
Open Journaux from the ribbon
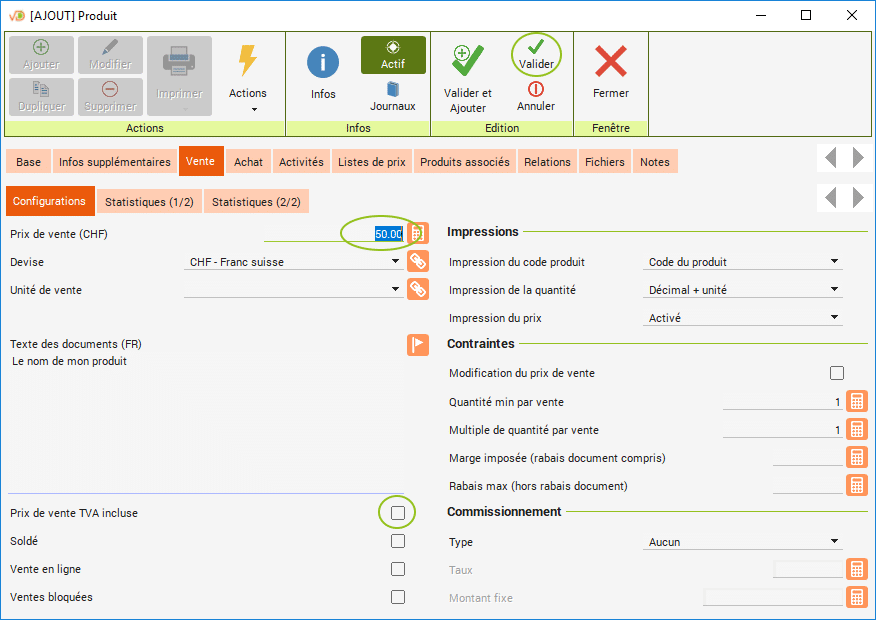[392, 95]
